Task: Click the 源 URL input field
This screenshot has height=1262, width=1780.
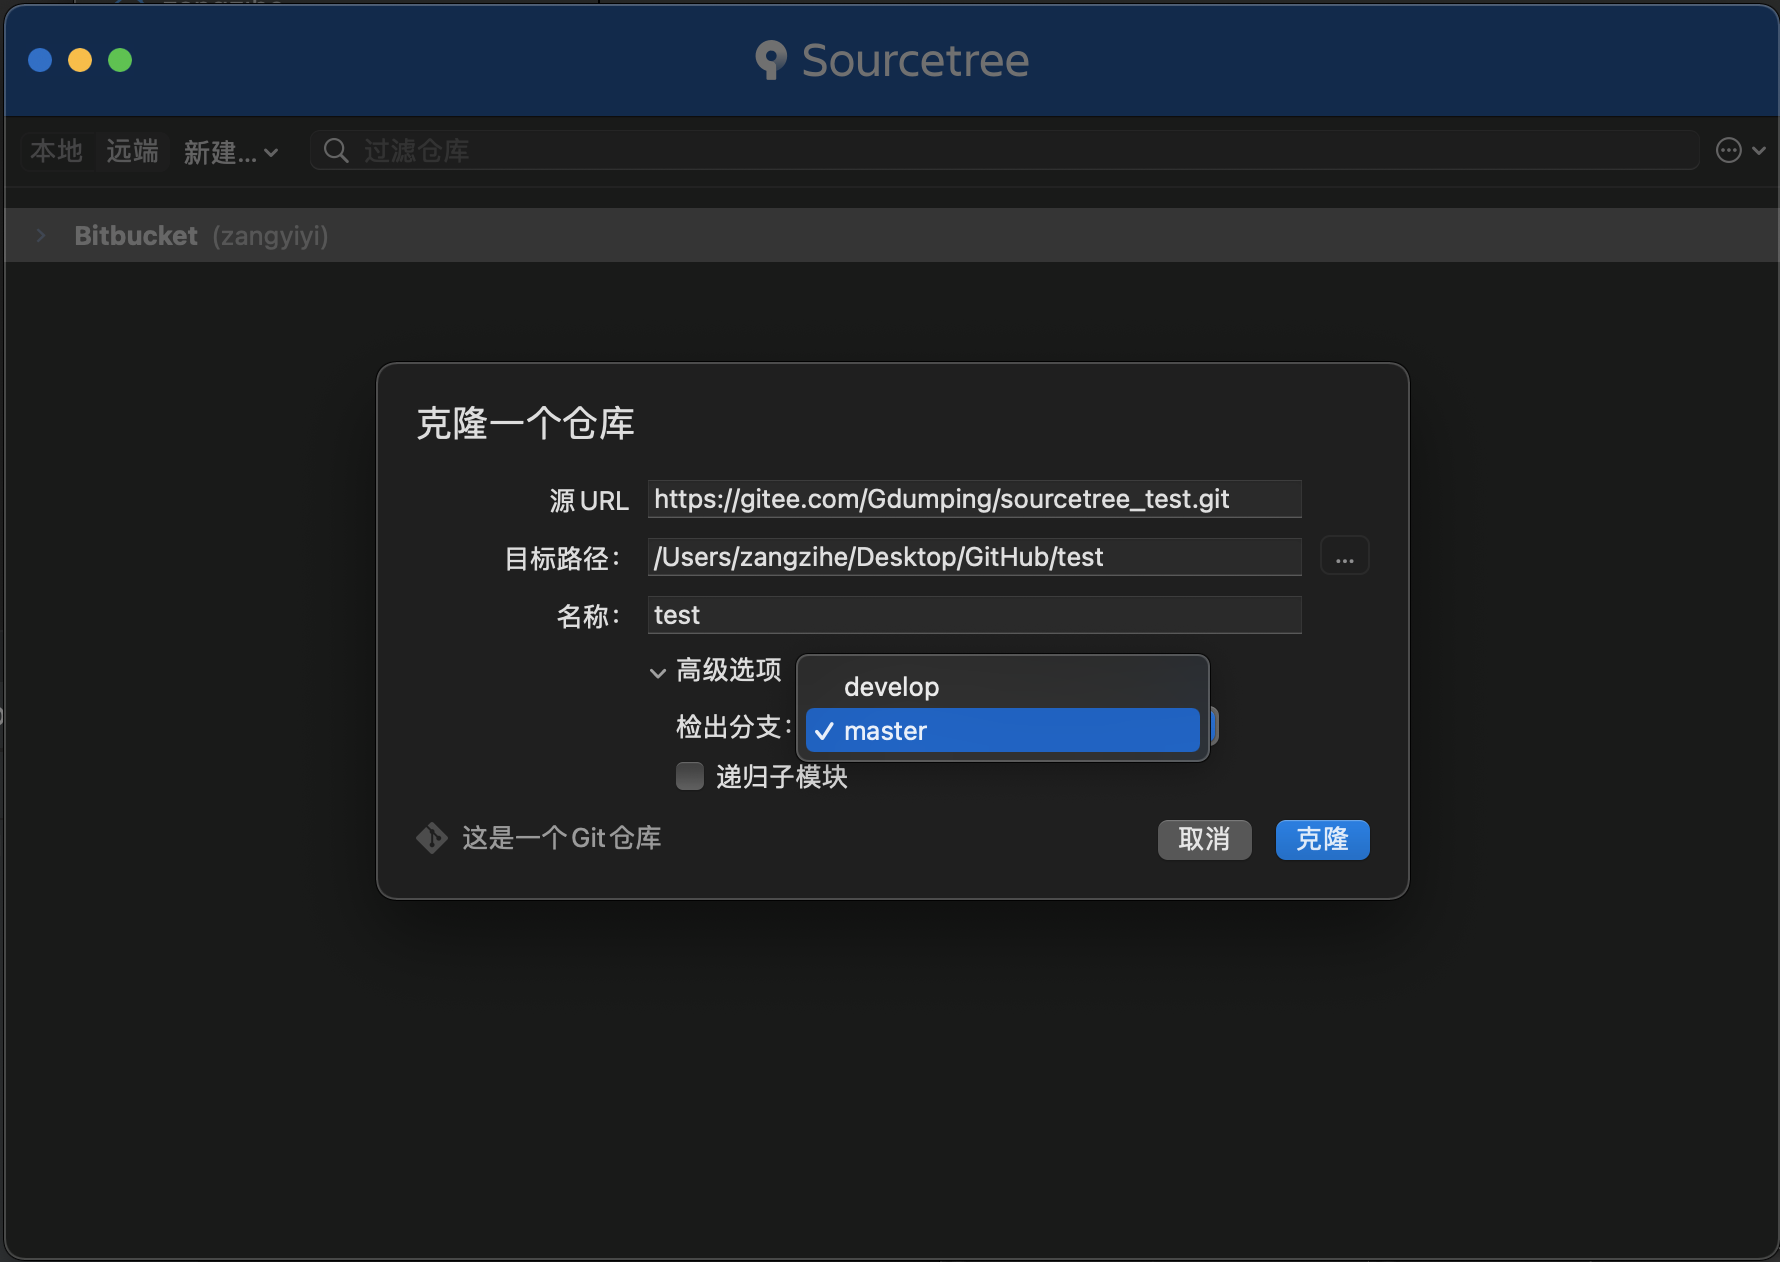Action: tap(974, 499)
